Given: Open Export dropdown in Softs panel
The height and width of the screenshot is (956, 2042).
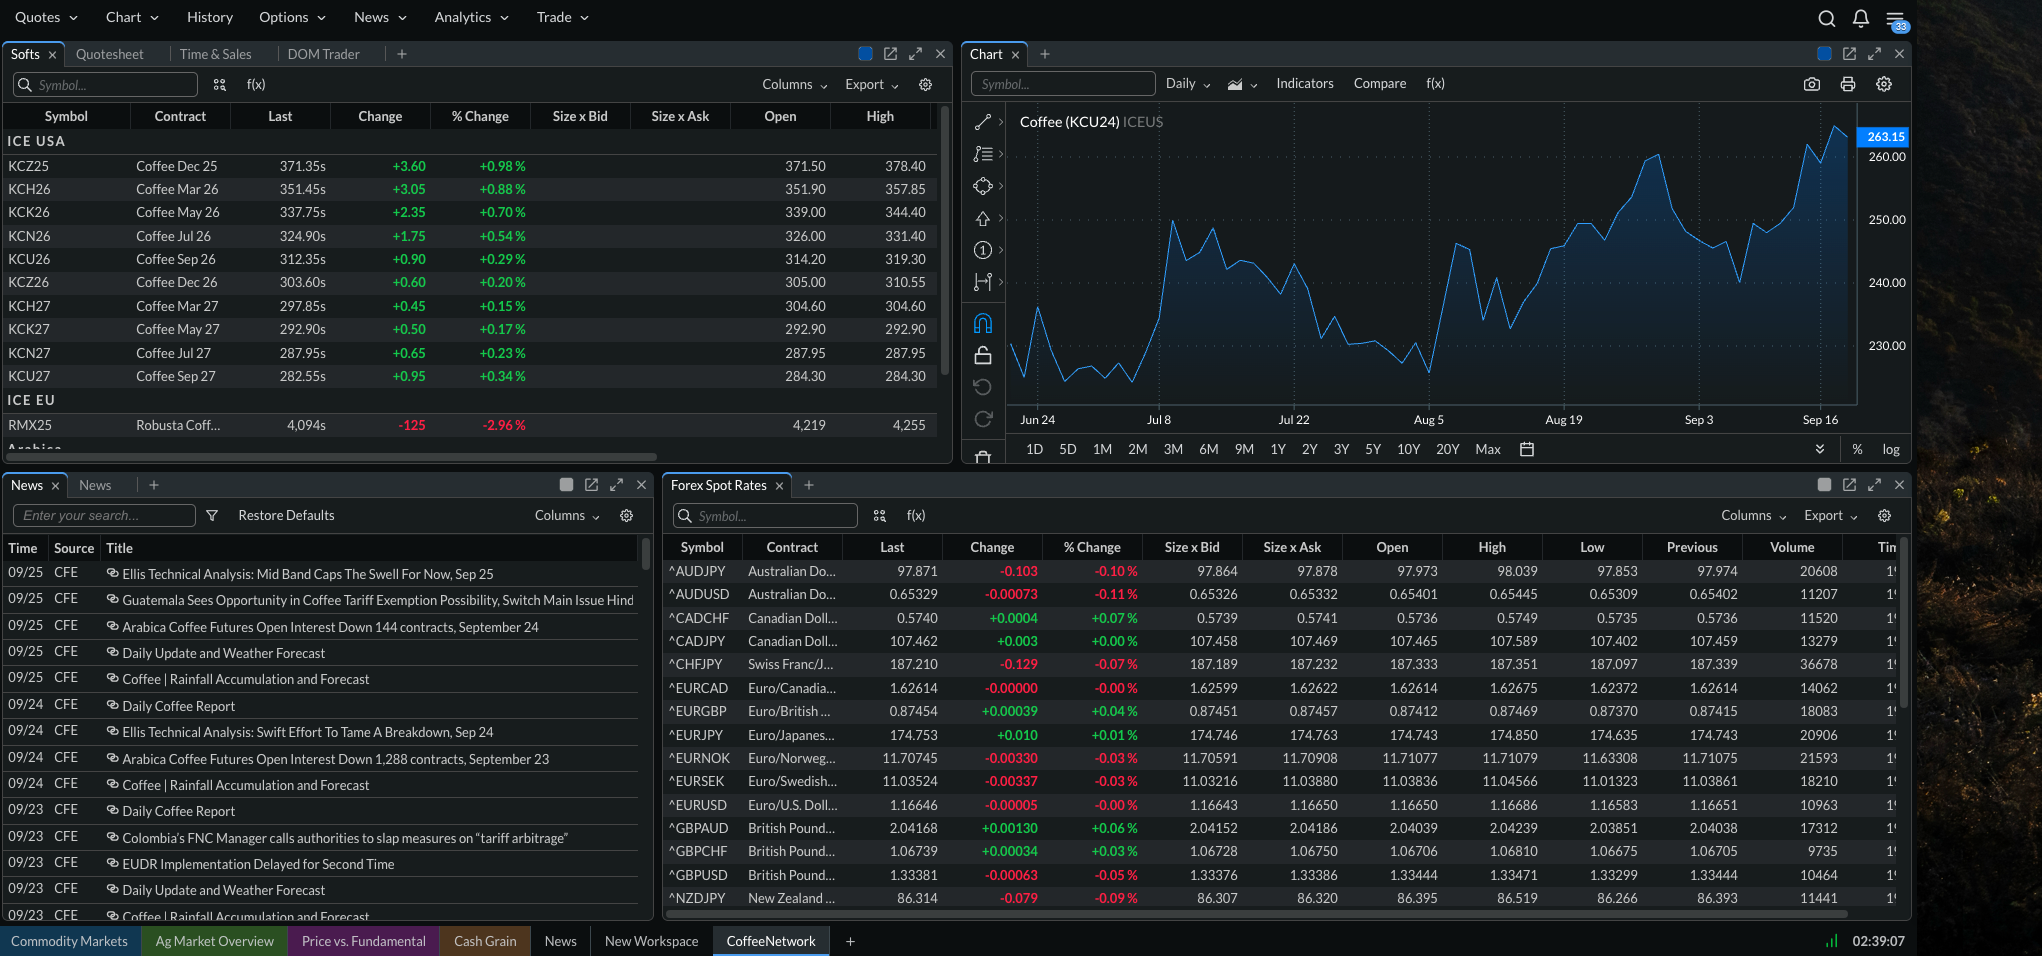Looking at the screenshot, I should [x=871, y=85].
